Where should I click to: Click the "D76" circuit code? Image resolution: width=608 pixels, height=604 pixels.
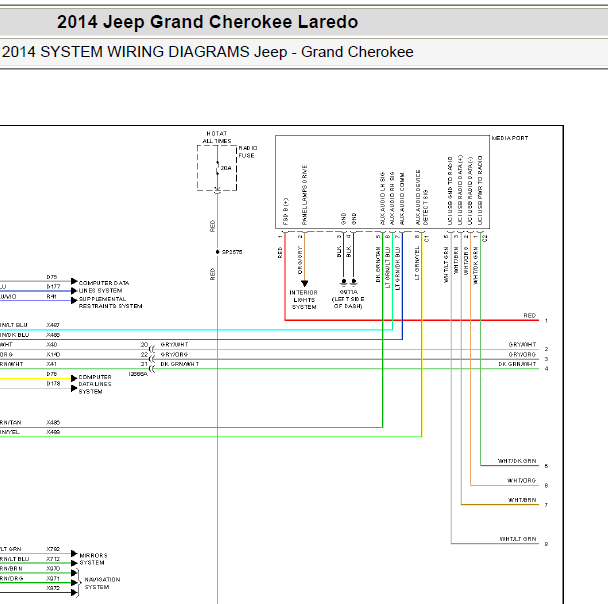click(x=52, y=374)
